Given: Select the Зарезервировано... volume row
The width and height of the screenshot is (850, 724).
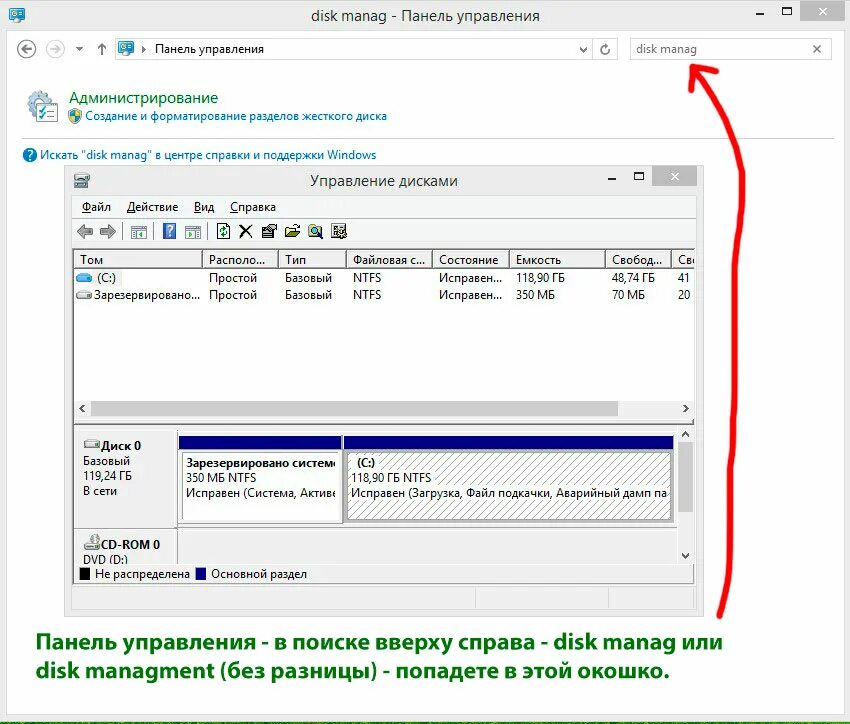Looking at the screenshot, I should (x=383, y=295).
